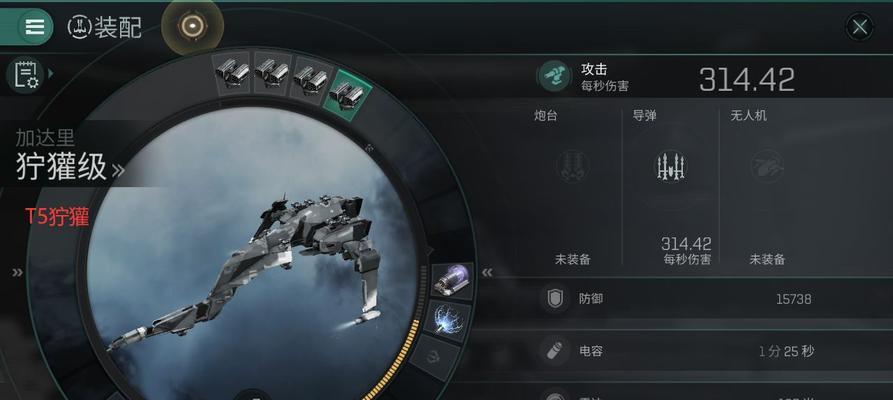Click the golden ship view icon

[x=192, y=26]
